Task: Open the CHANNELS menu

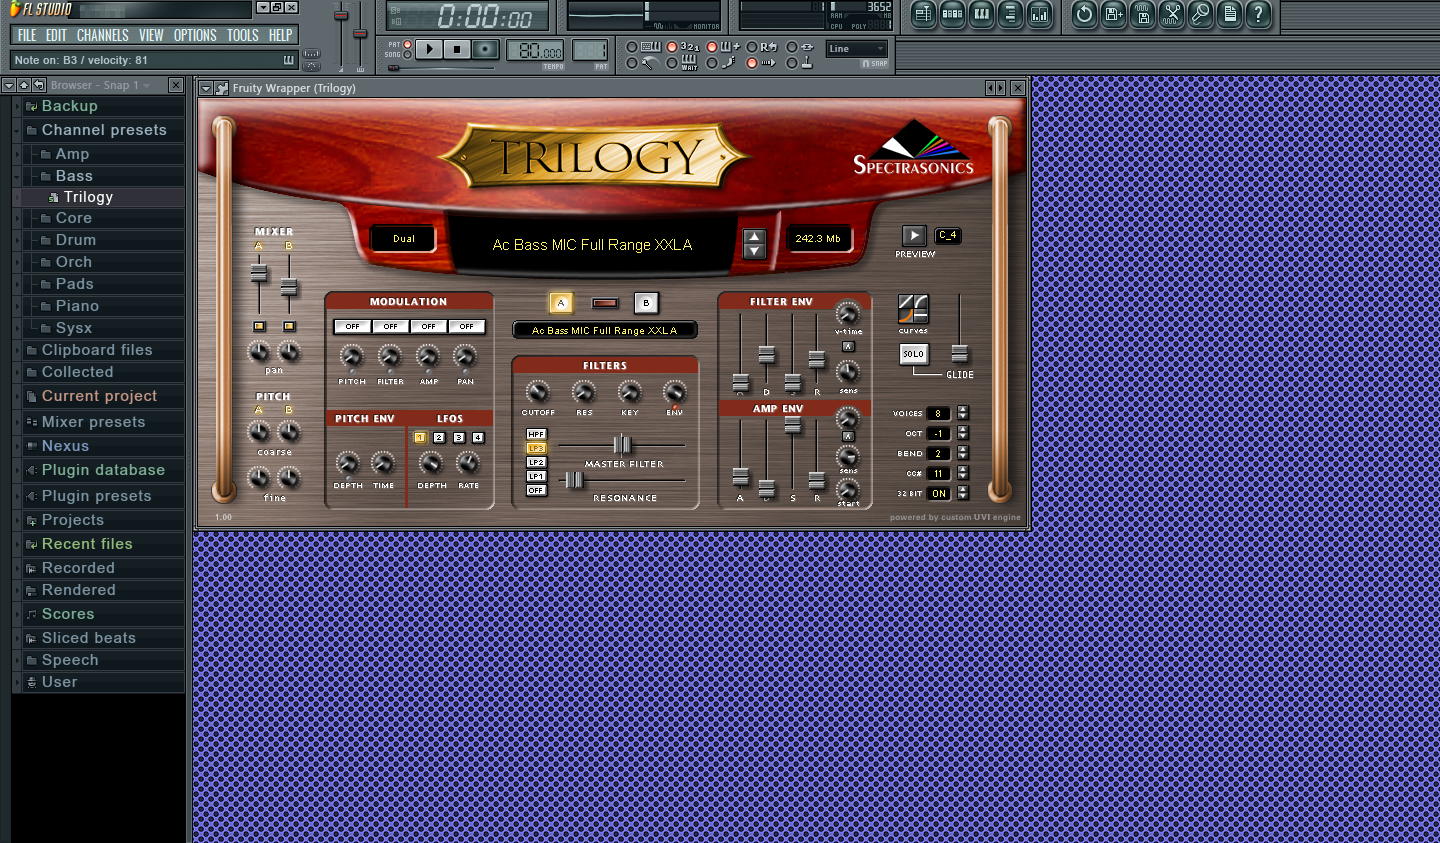Action: point(102,35)
